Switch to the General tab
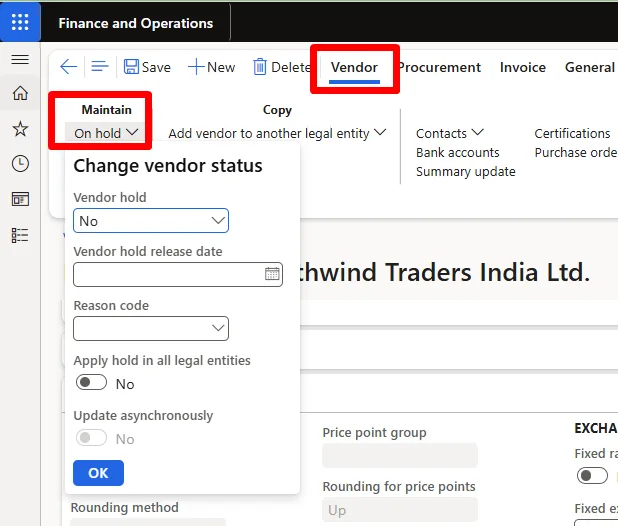This screenshot has height=526, width=618. pos(590,67)
